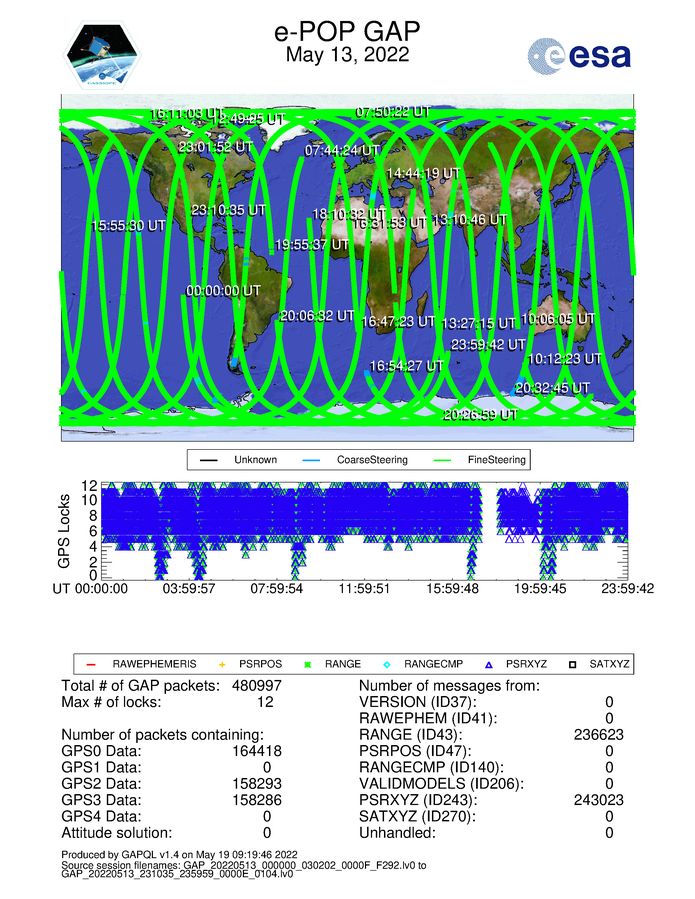The width and height of the screenshot is (695, 899).
Task: Click the 15:55:30 UT map timestamp
Action: point(128,226)
